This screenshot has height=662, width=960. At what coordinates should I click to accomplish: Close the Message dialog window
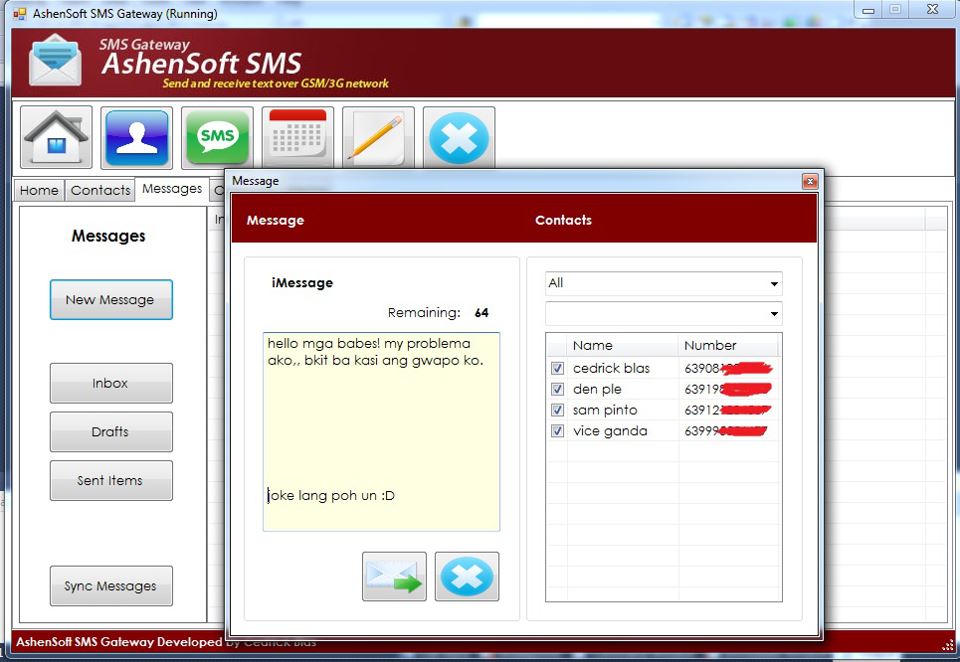pos(810,181)
